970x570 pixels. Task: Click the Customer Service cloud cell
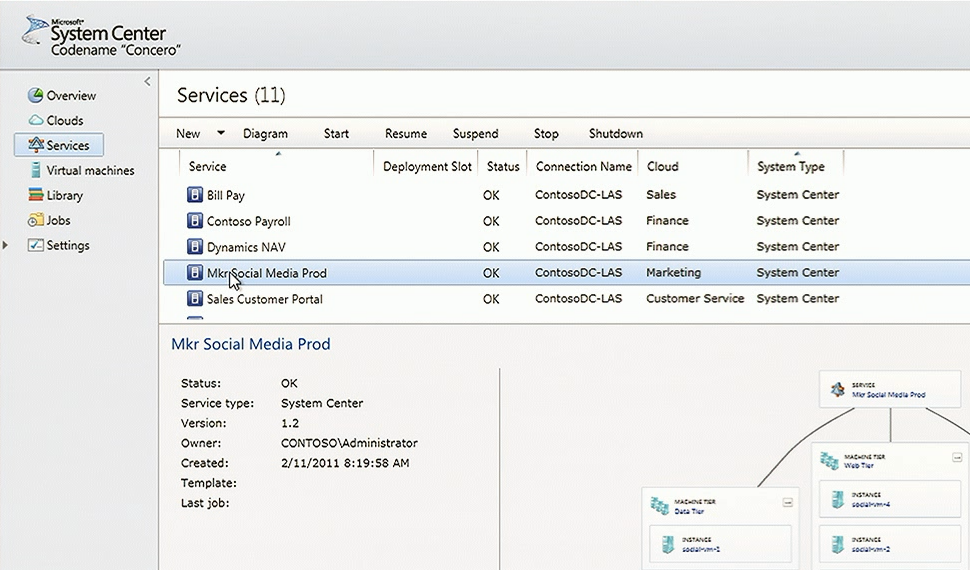pyautogui.click(x=695, y=298)
